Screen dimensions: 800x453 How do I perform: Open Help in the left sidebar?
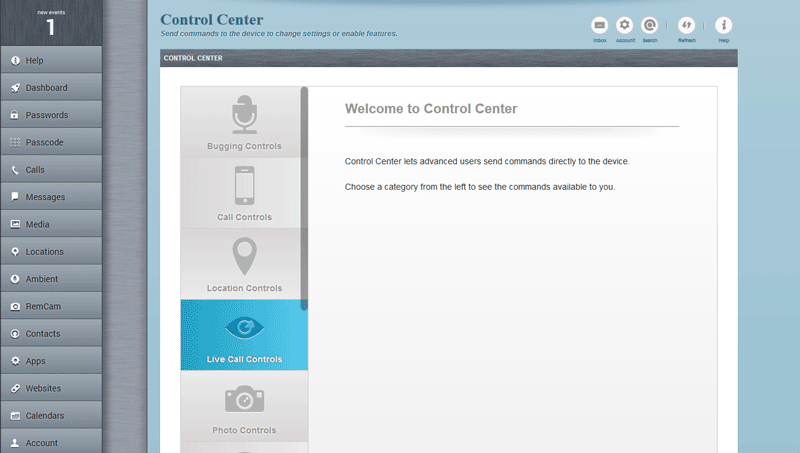click(x=51, y=60)
